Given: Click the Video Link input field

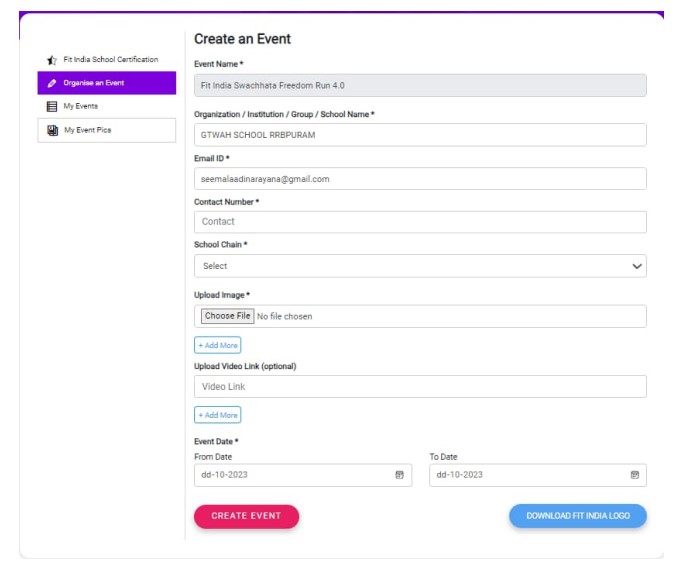Looking at the screenshot, I should tap(420, 387).
